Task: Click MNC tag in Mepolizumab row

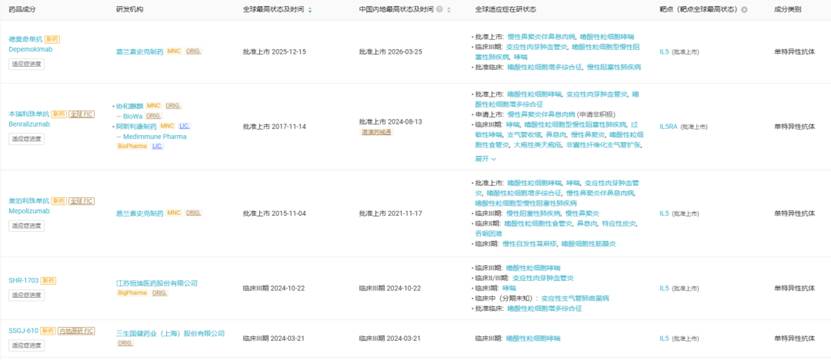Action: [174, 213]
